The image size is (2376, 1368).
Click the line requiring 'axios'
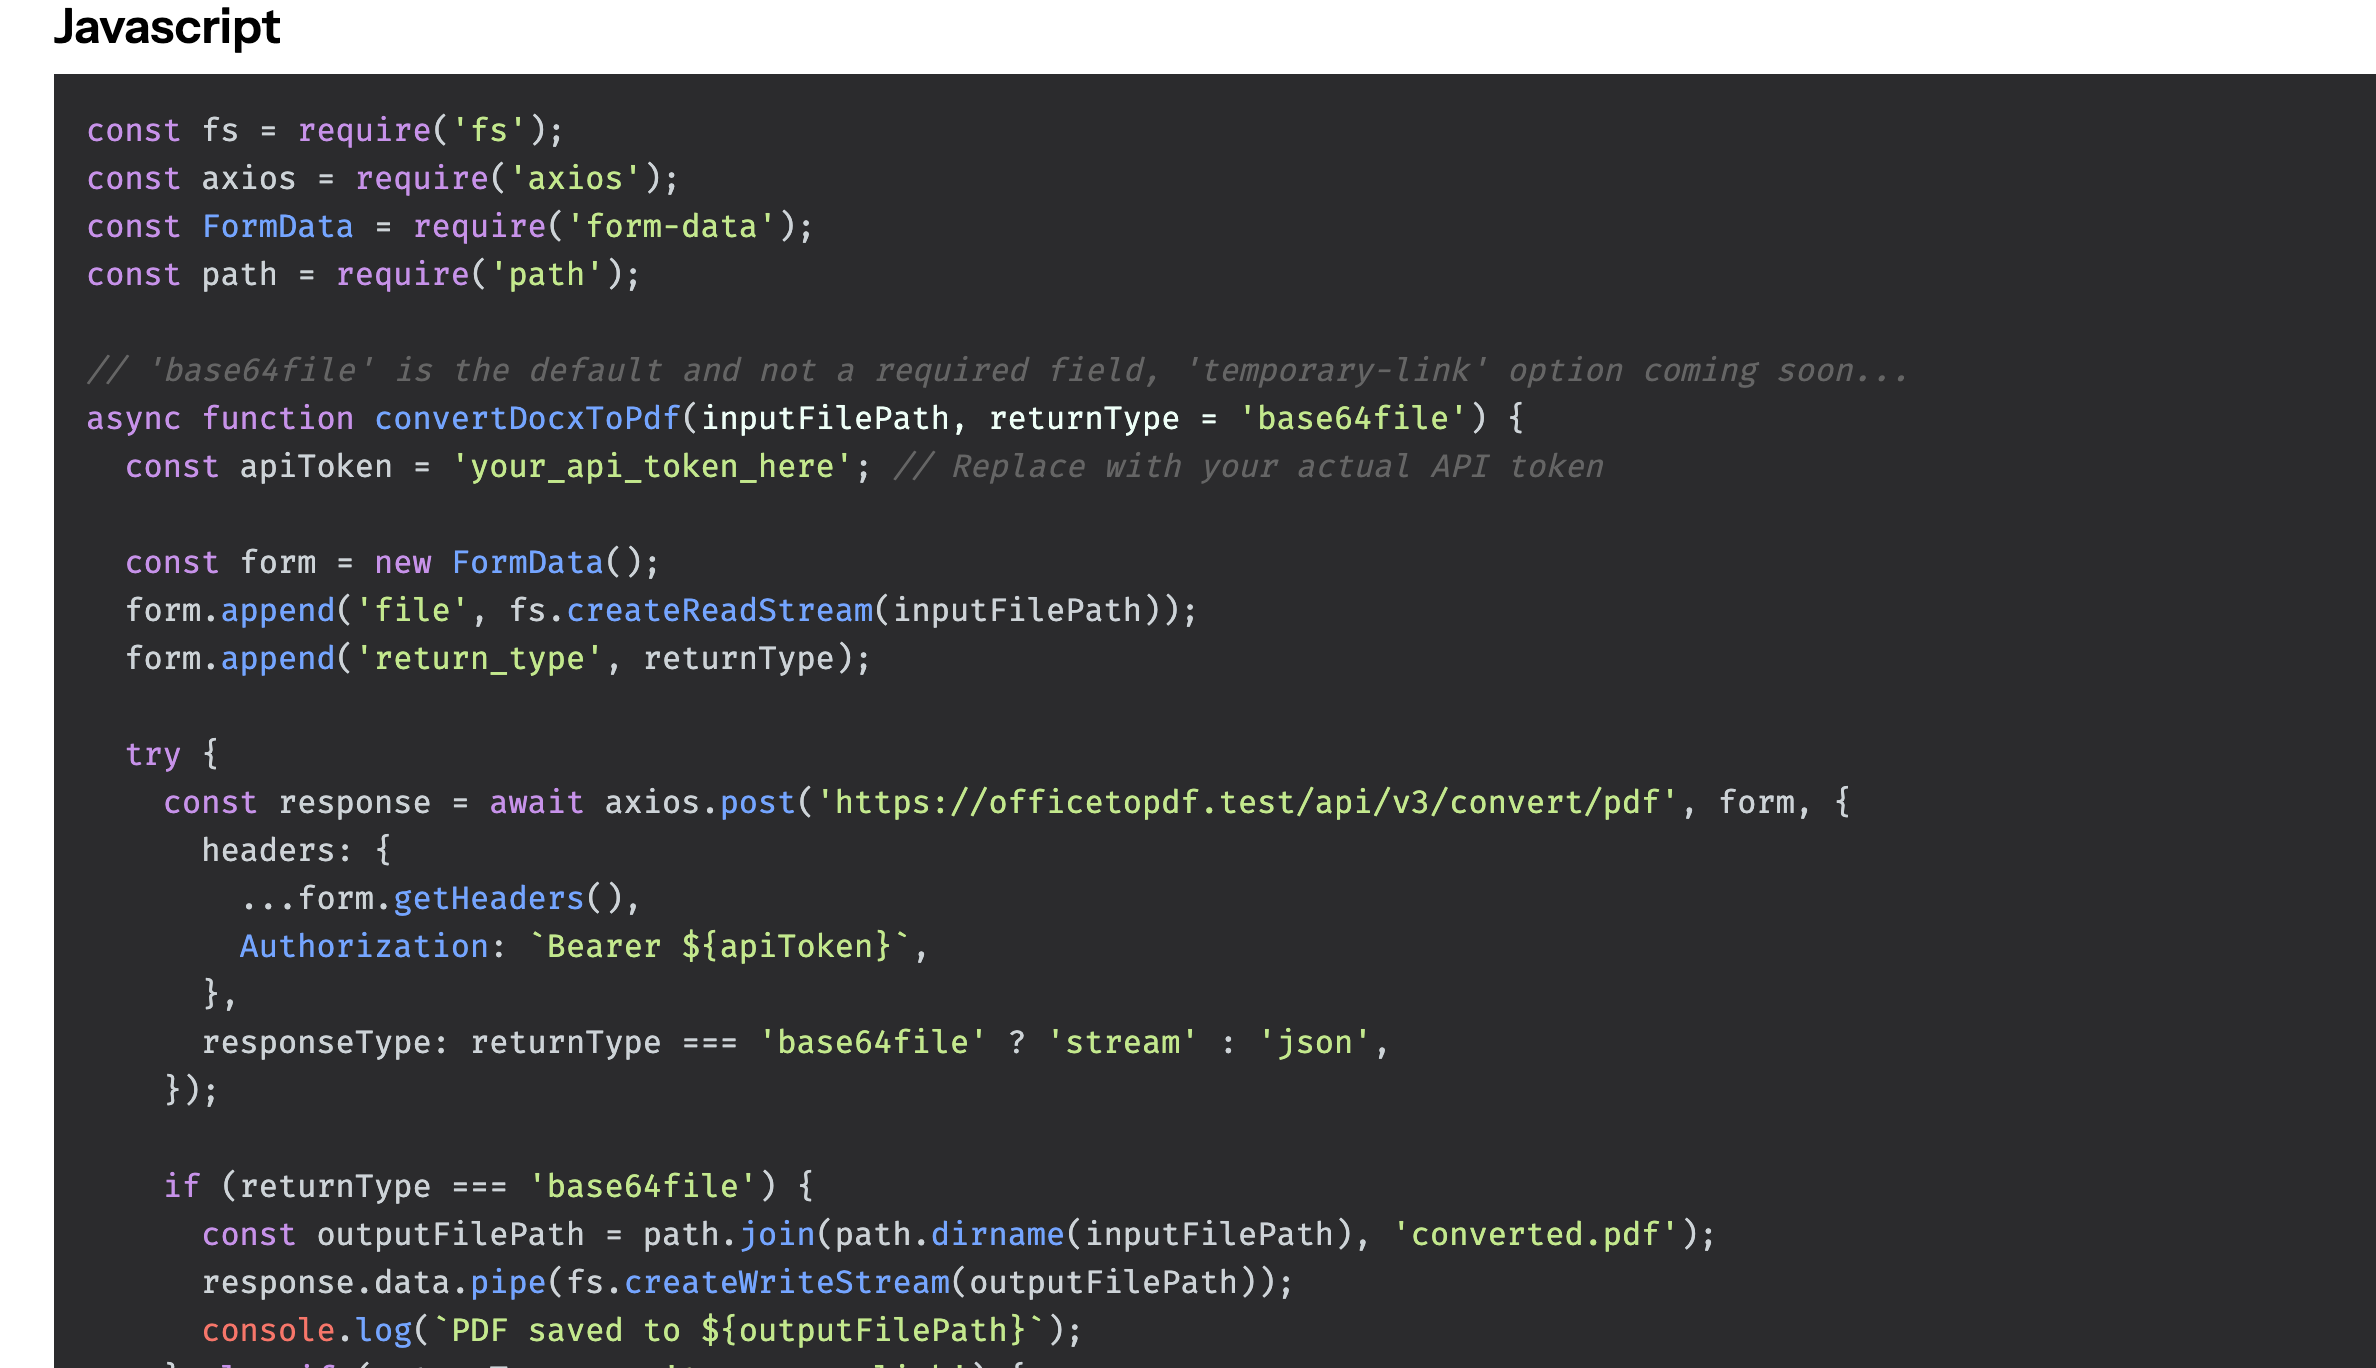tap(383, 179)
